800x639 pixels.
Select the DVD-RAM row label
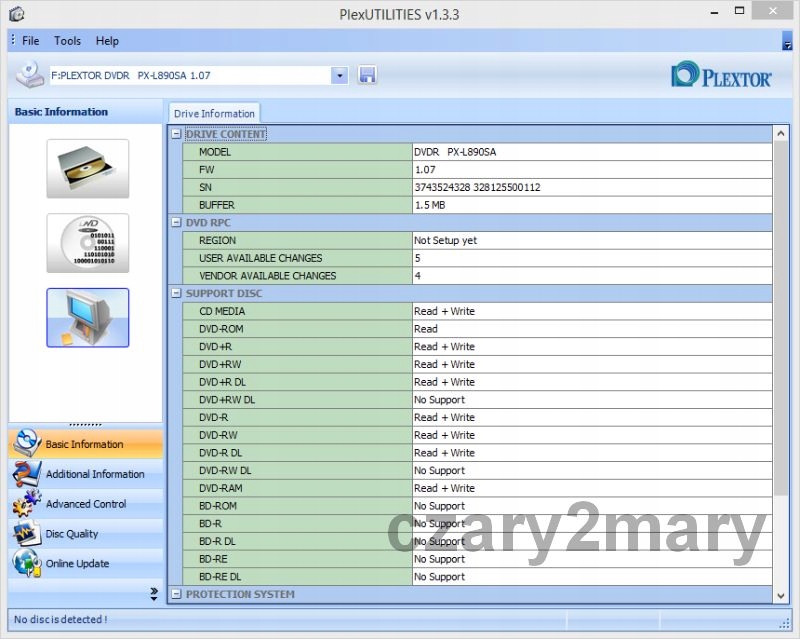coord(220,488)
